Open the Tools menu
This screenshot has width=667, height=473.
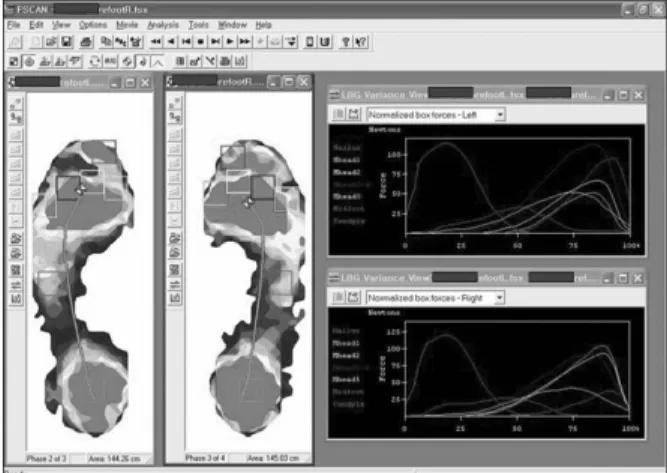198,25
